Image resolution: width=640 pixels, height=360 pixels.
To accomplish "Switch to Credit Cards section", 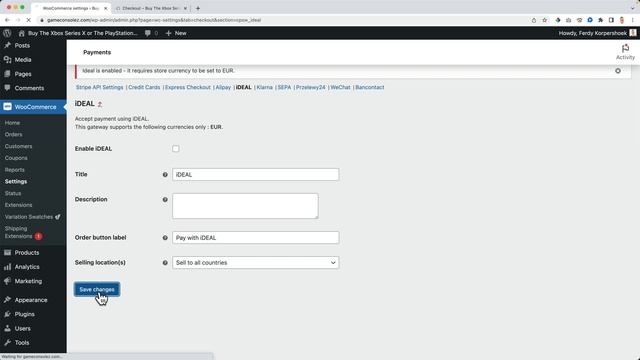I will point(144,87).
